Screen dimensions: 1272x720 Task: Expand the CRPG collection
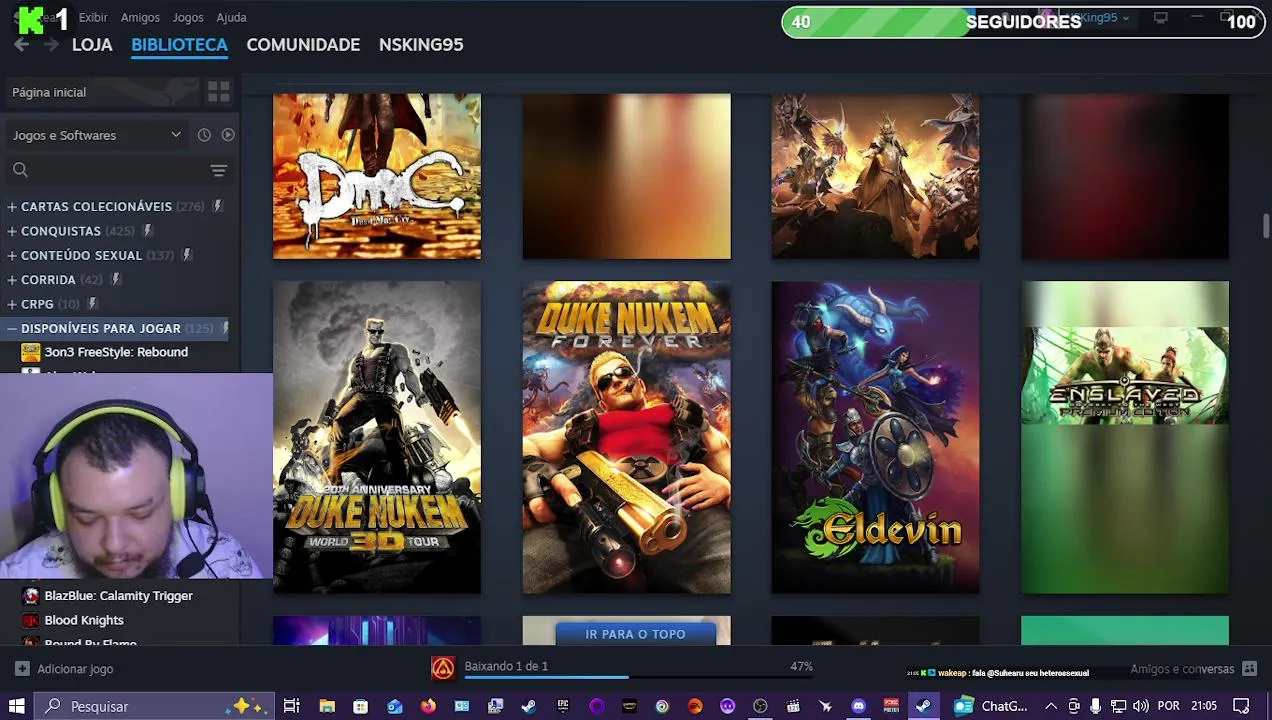[x=12, y=304]
